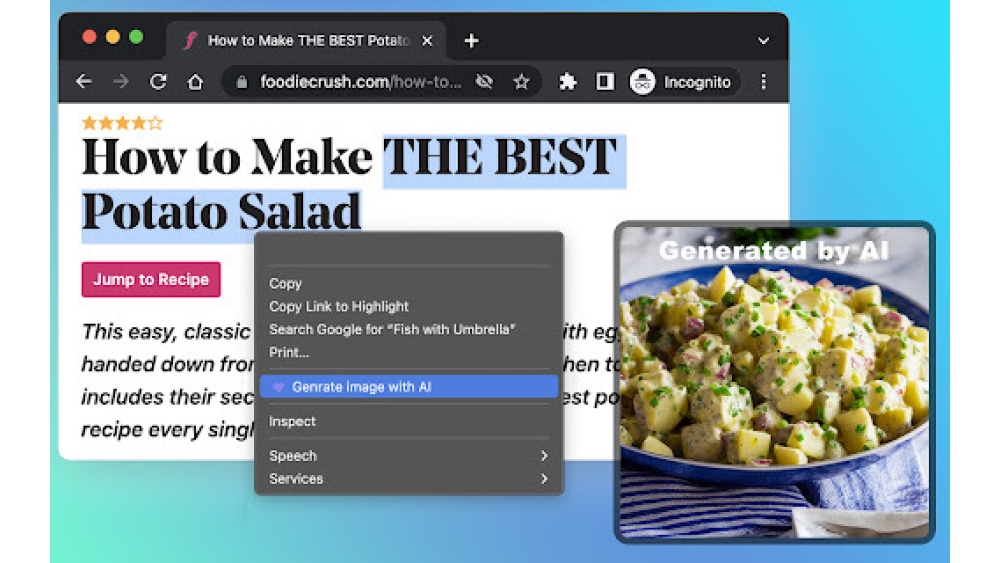
Task: Open the browser home page icon
Action: [195, 82]
